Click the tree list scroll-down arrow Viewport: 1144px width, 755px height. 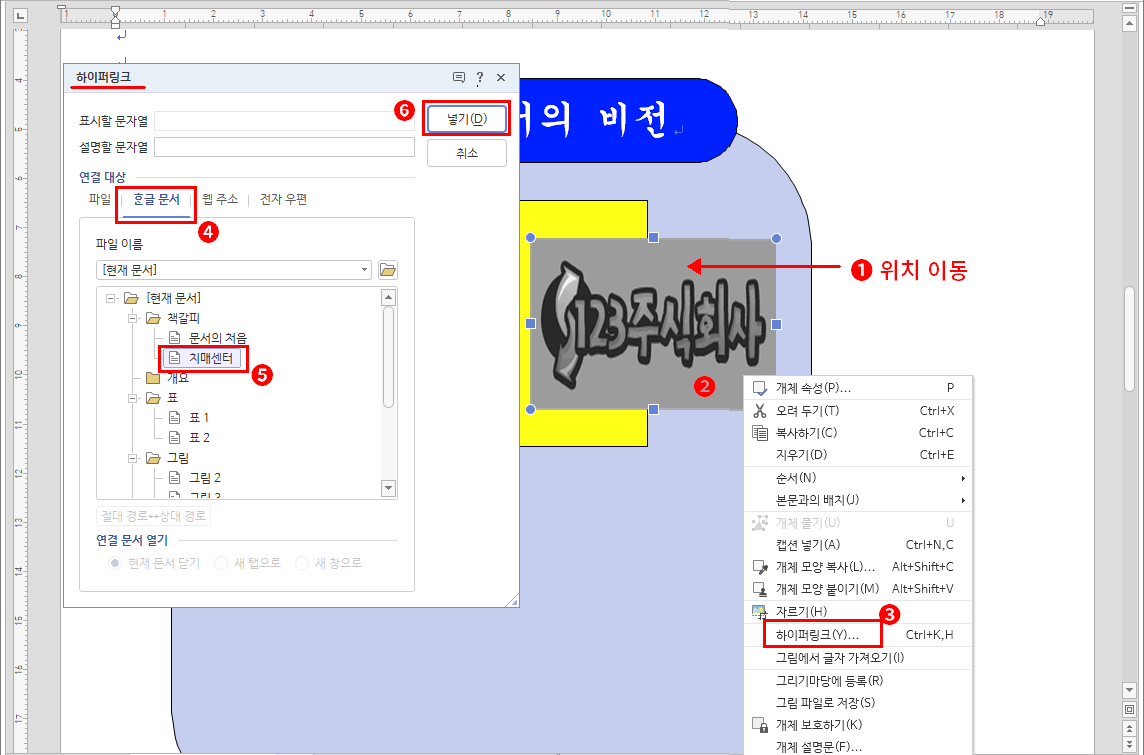click(388, 488)
